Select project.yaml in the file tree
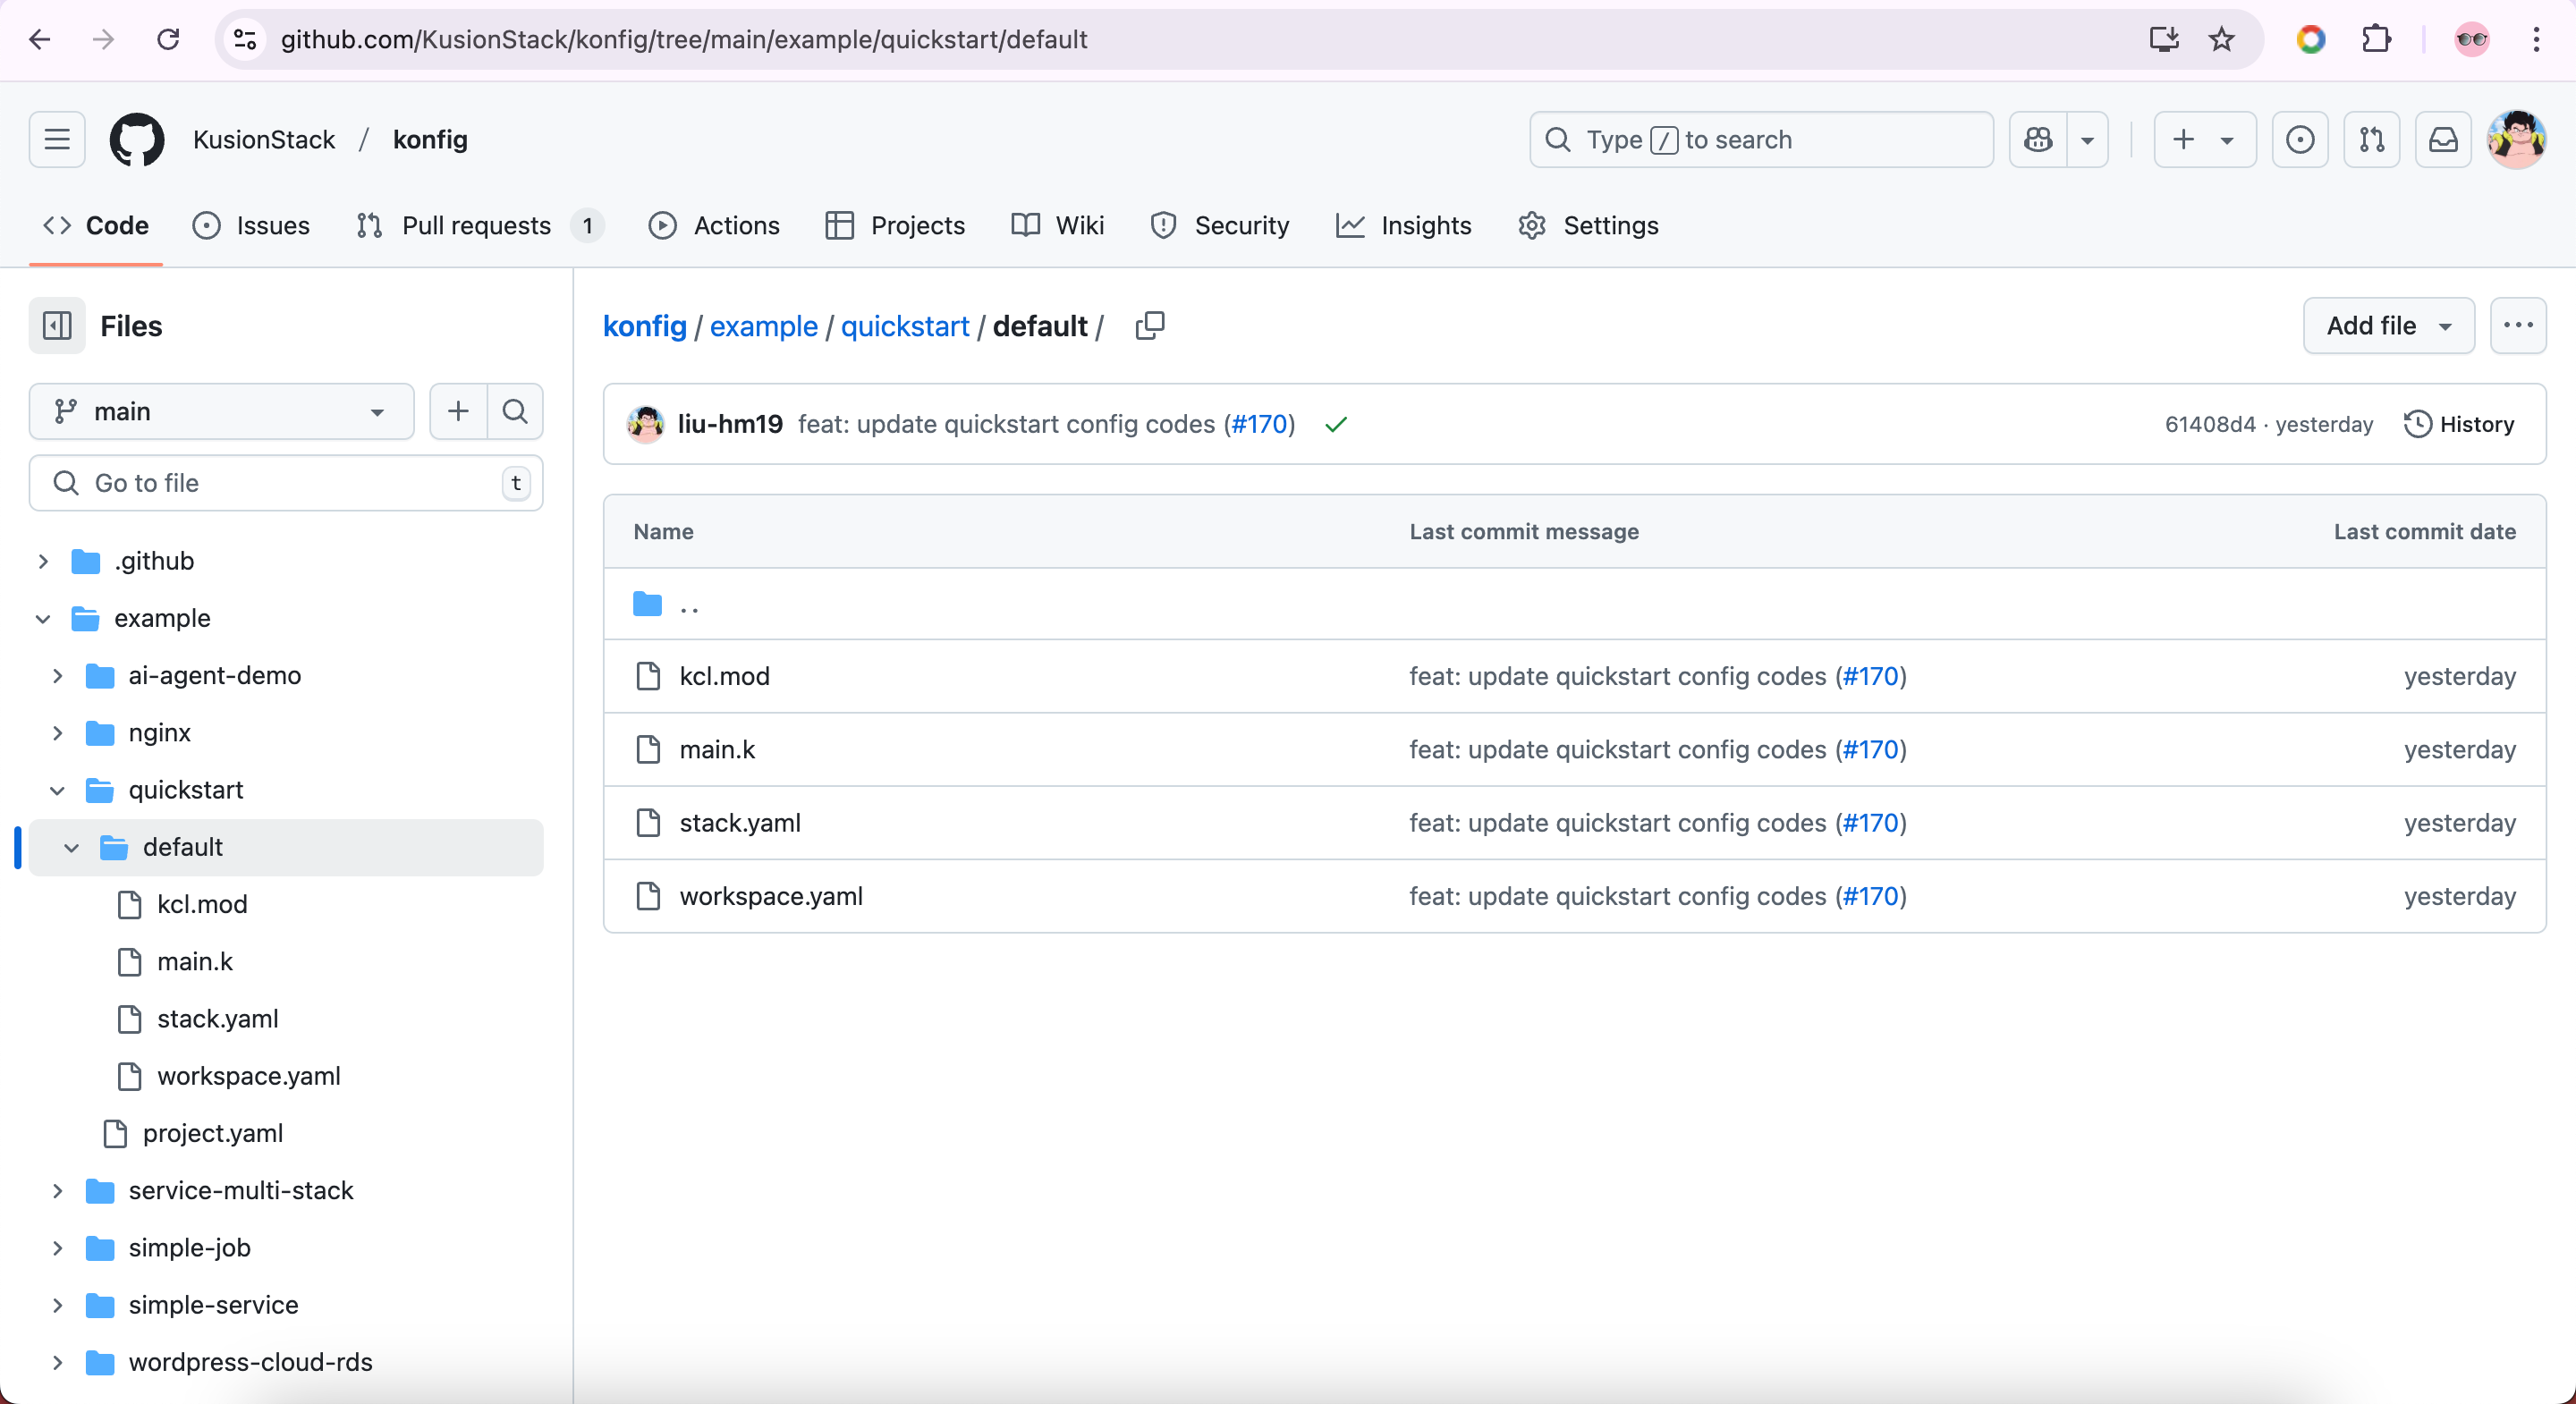The height and width of the screenshot is (1404, 2576). 212,1133
